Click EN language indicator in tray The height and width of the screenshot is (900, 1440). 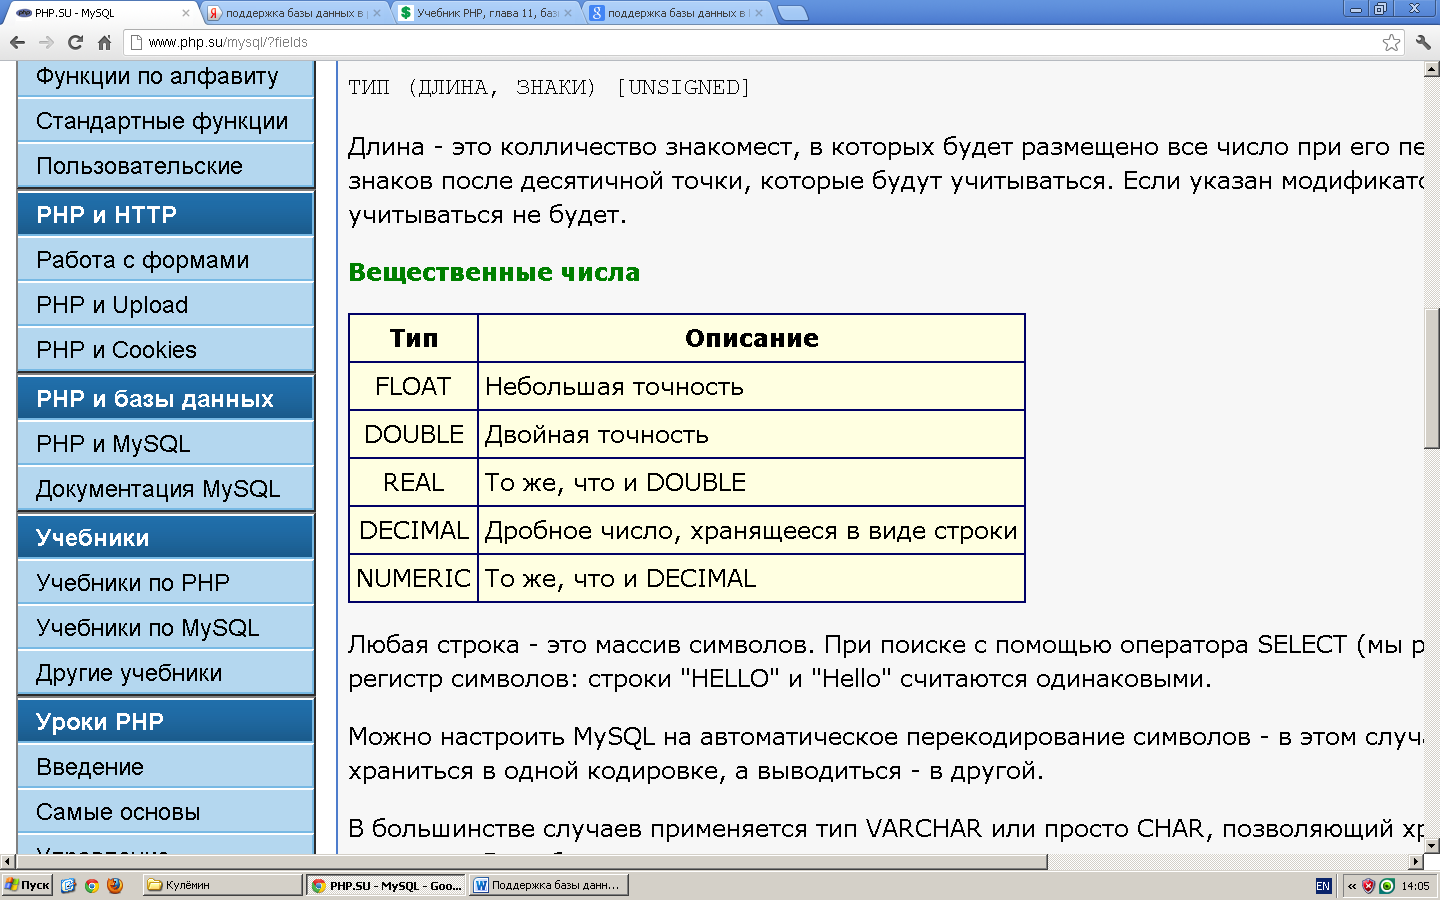tap(1323, 886)
